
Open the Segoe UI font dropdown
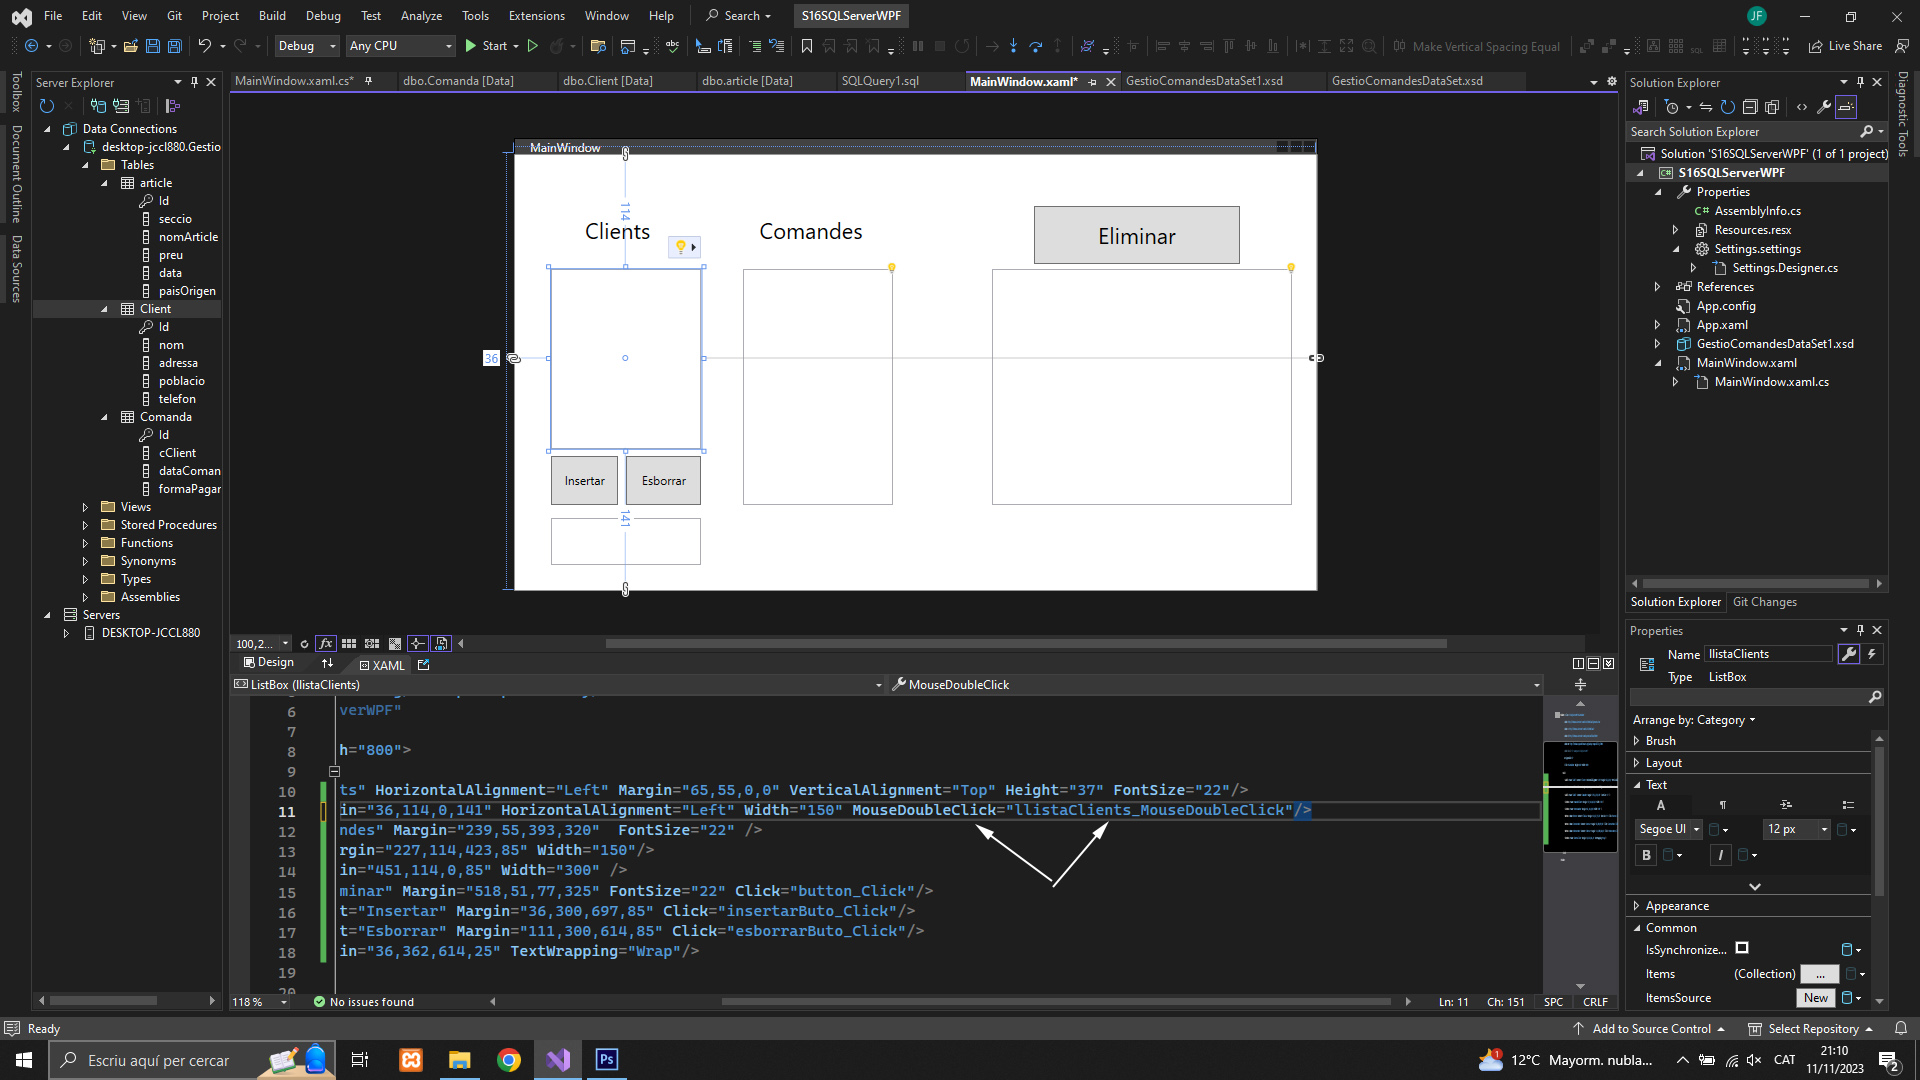tap(1696, 829)
